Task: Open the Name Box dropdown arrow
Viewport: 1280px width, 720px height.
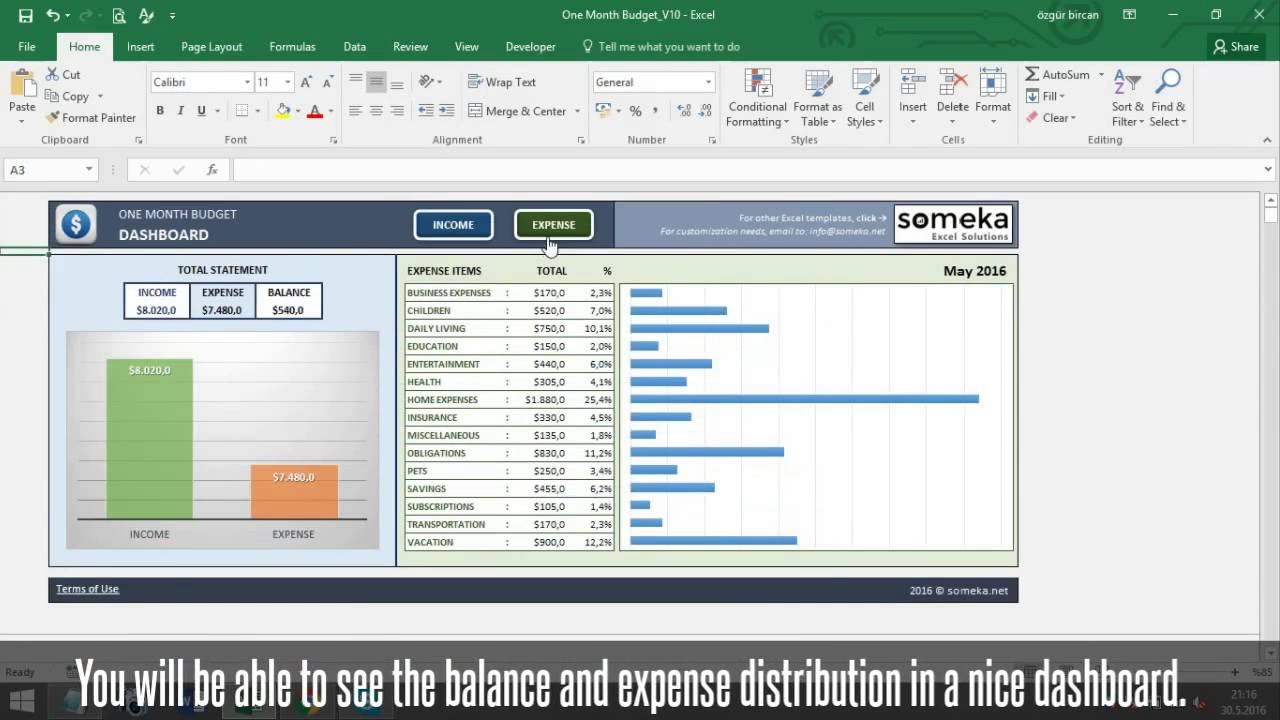Action: point(89,170)
